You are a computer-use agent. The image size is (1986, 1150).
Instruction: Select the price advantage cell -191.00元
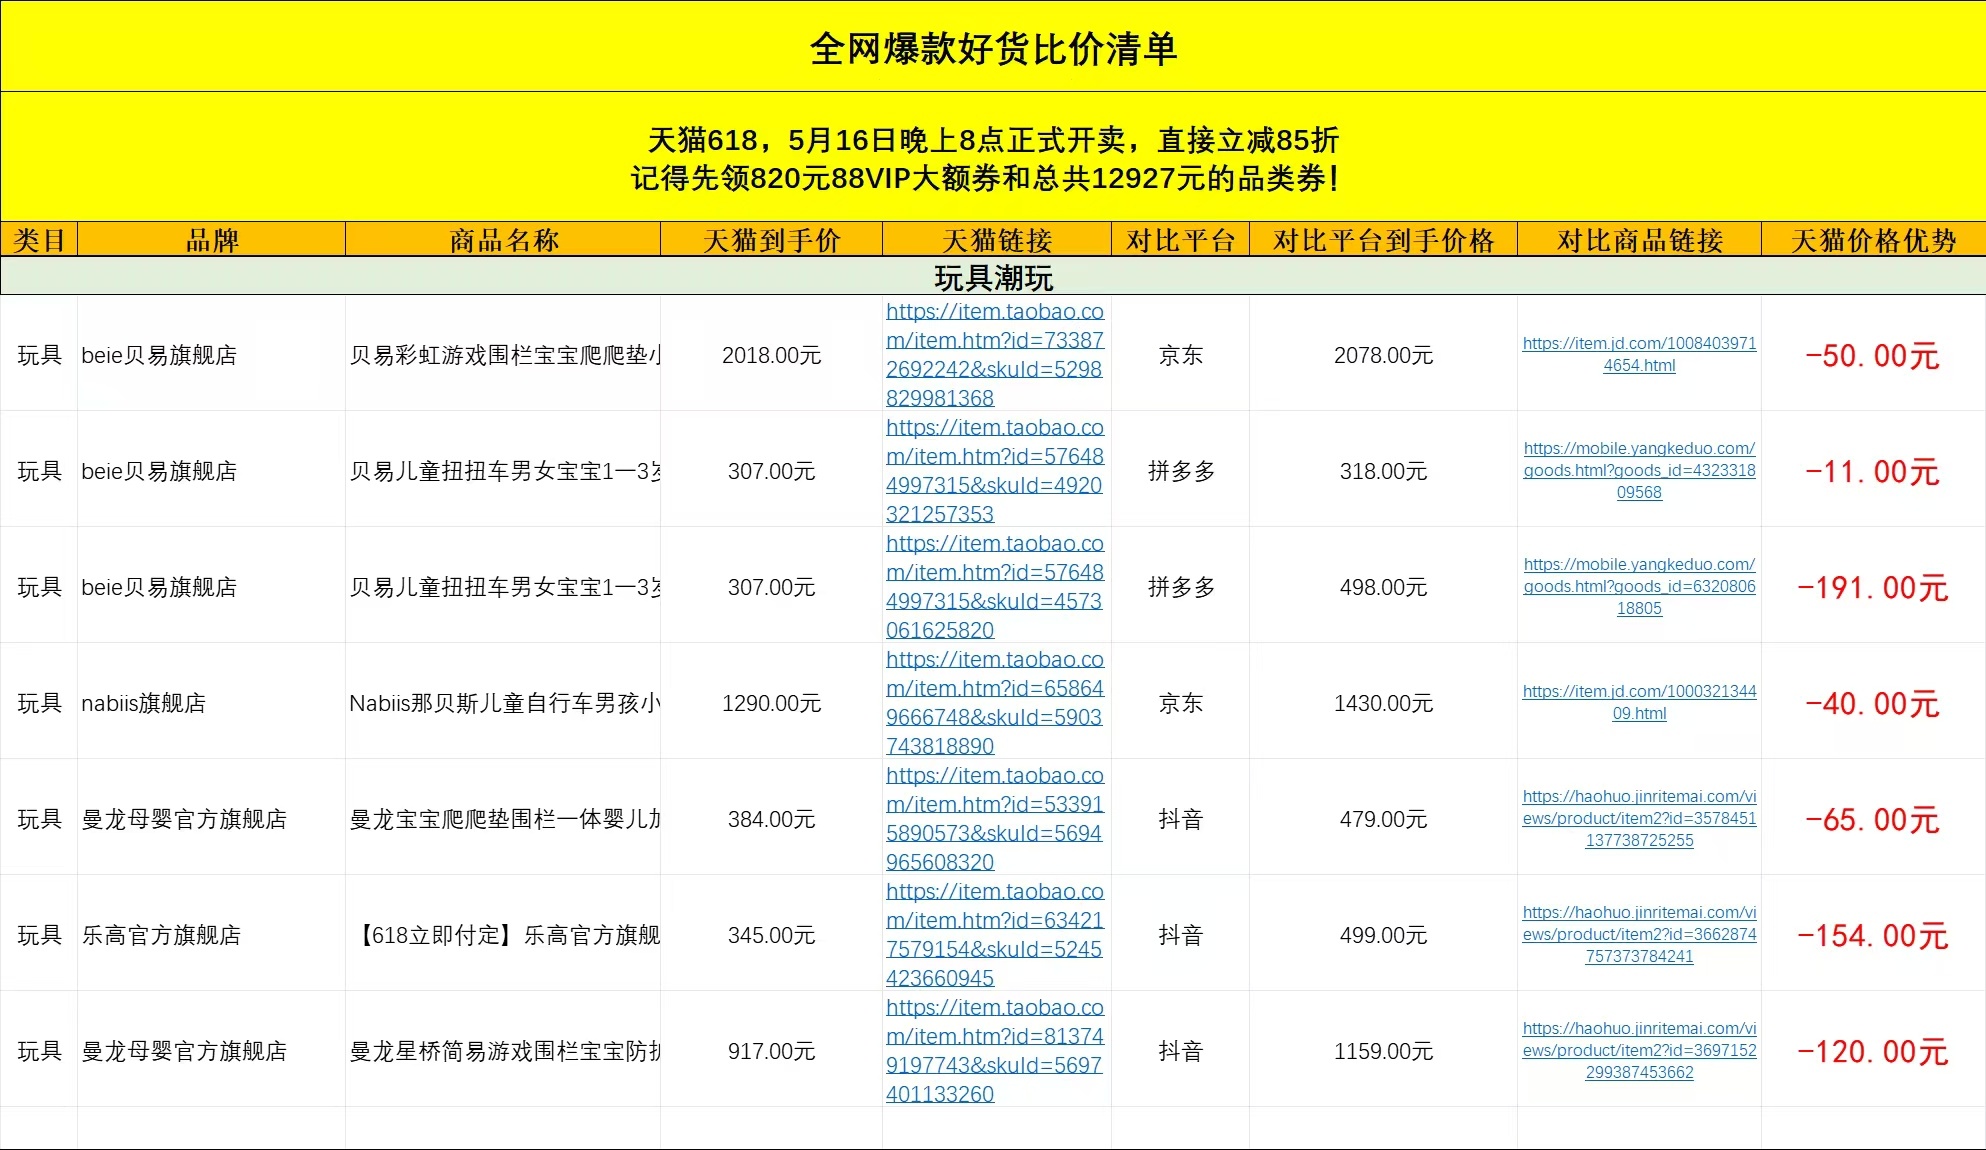point(1874,587)
